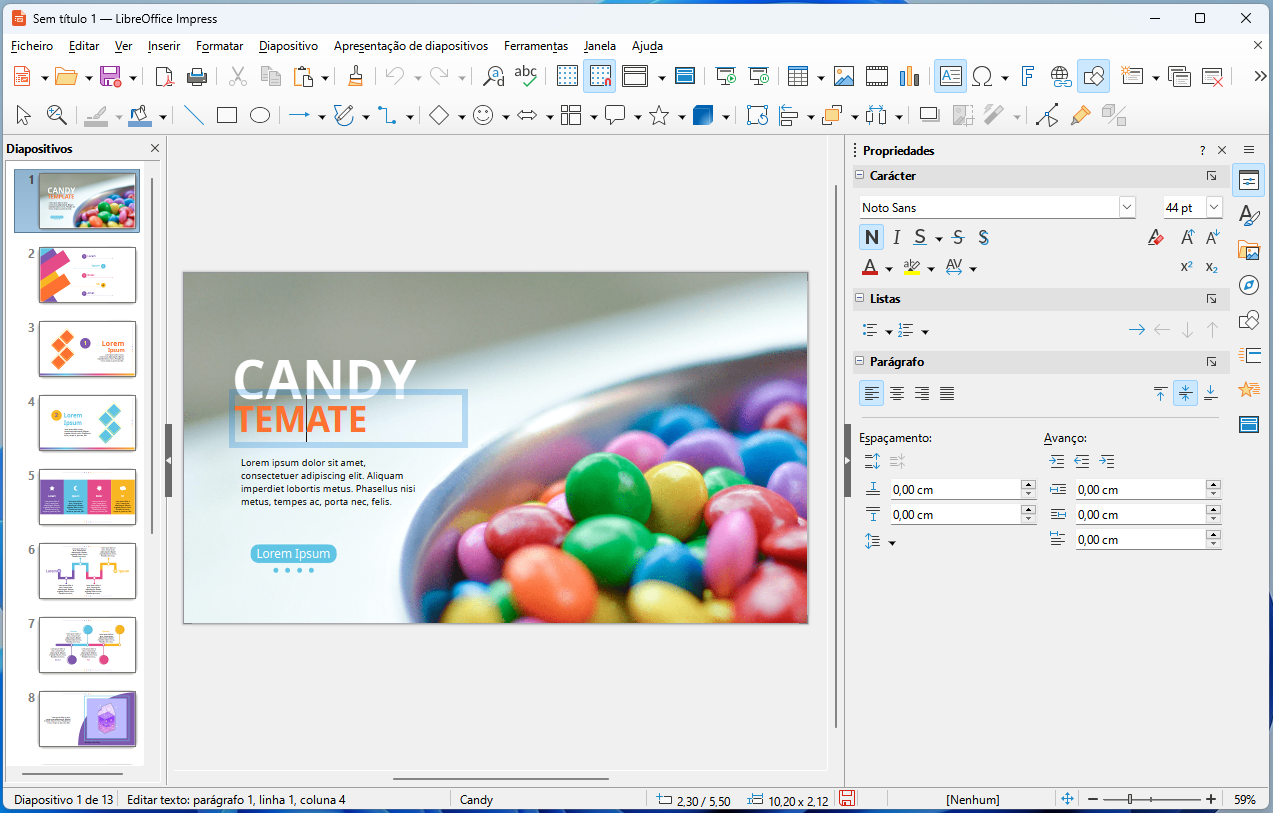
Task: Select the Rectangle drawing tool
Action: (x=227, y=116)
